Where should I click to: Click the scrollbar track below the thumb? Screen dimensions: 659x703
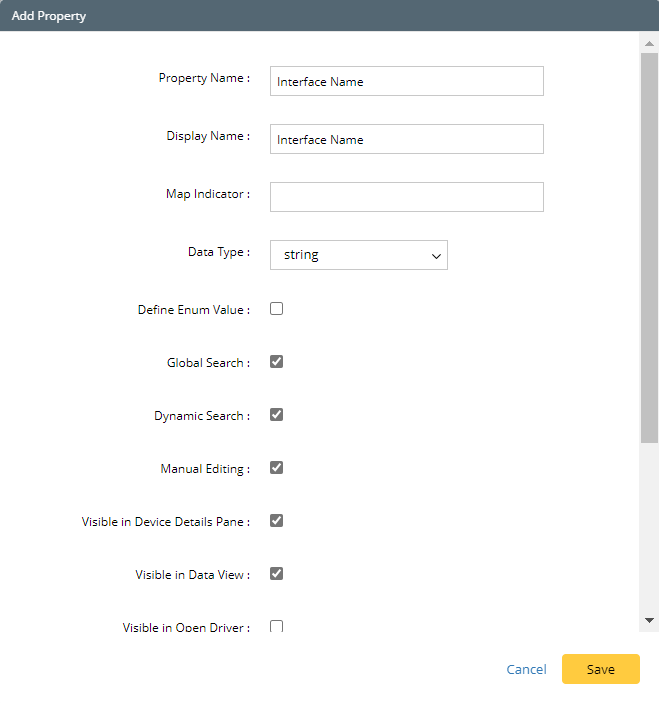coord(650,530)
